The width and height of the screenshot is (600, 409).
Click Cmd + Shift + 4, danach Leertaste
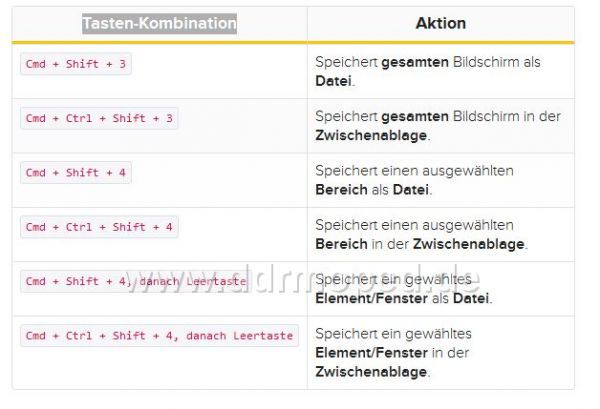[x=135, y=281]
